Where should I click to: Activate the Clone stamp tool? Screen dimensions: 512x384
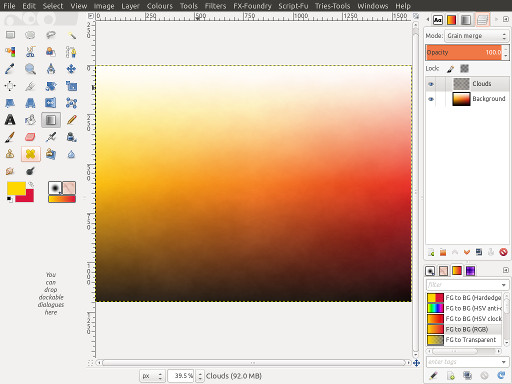click(10, 154)
